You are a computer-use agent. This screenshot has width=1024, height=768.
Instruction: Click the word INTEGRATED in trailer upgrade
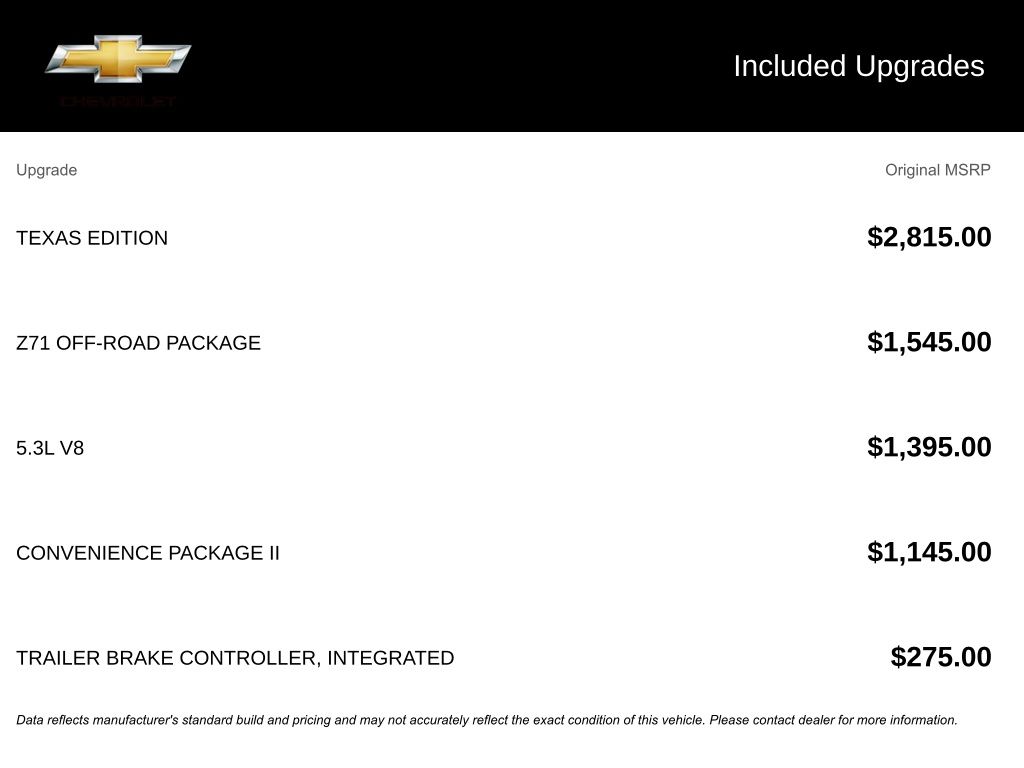pyautogui.click(x=390, y=658)
